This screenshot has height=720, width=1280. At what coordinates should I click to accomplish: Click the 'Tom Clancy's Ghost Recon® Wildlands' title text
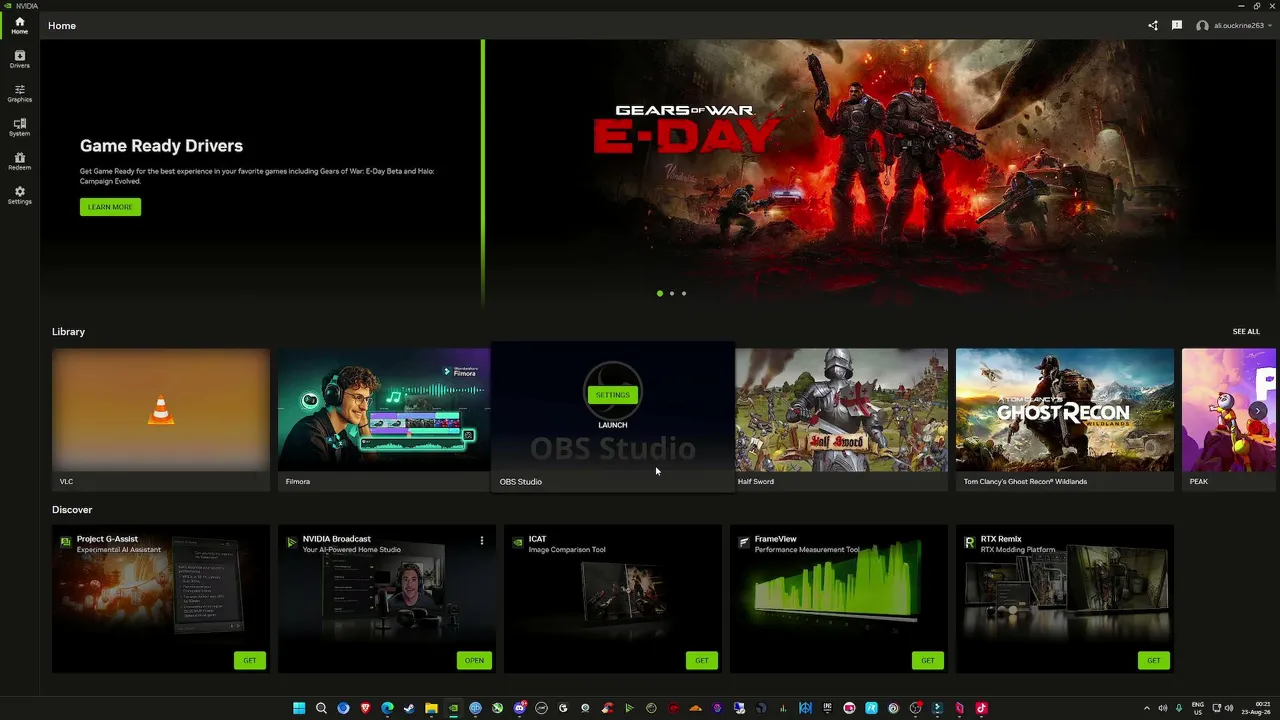[1025, 482]
